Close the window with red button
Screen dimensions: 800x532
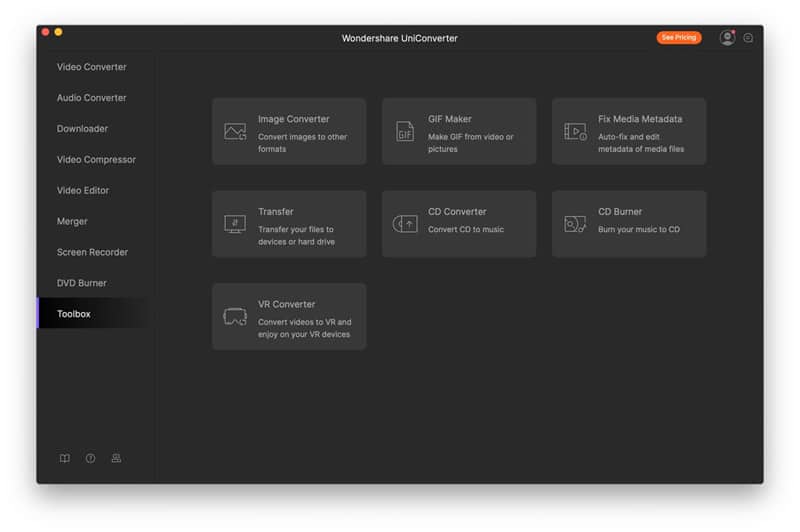[x=45, y=32]
